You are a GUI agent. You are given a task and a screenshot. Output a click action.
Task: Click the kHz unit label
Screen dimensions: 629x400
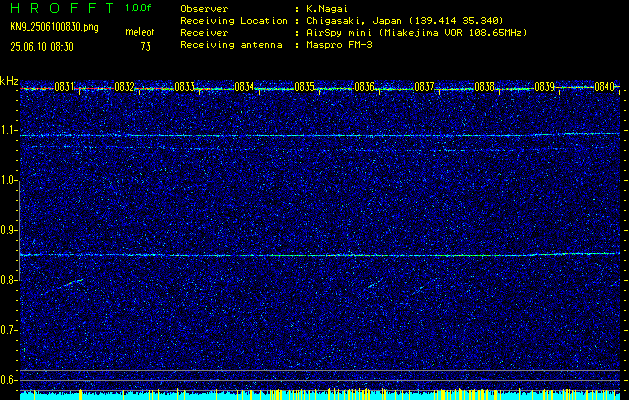point(9,81)
